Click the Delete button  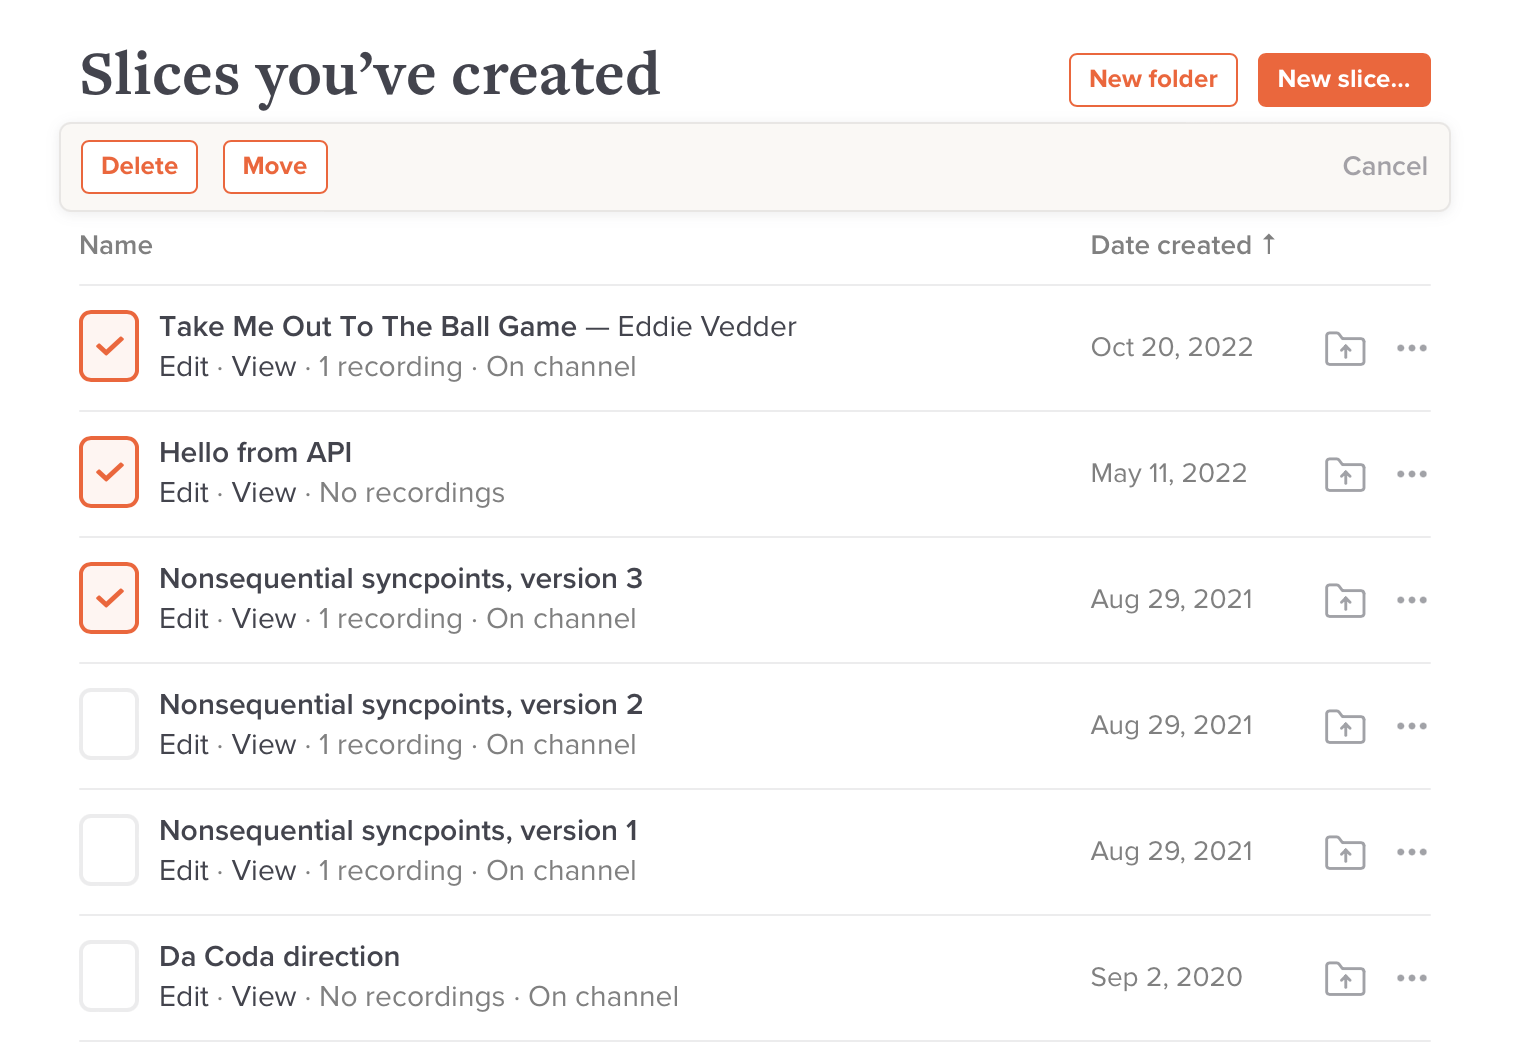[139, 166]
